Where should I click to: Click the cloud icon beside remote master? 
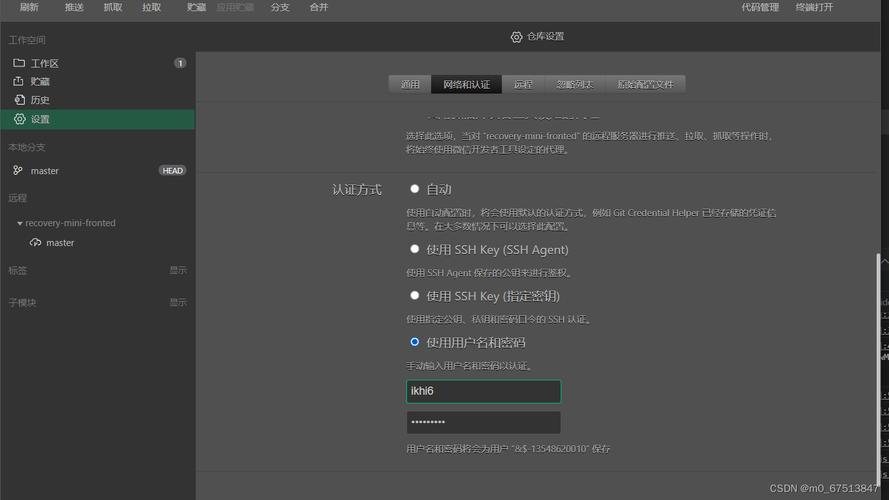click(x=35, y=243)
